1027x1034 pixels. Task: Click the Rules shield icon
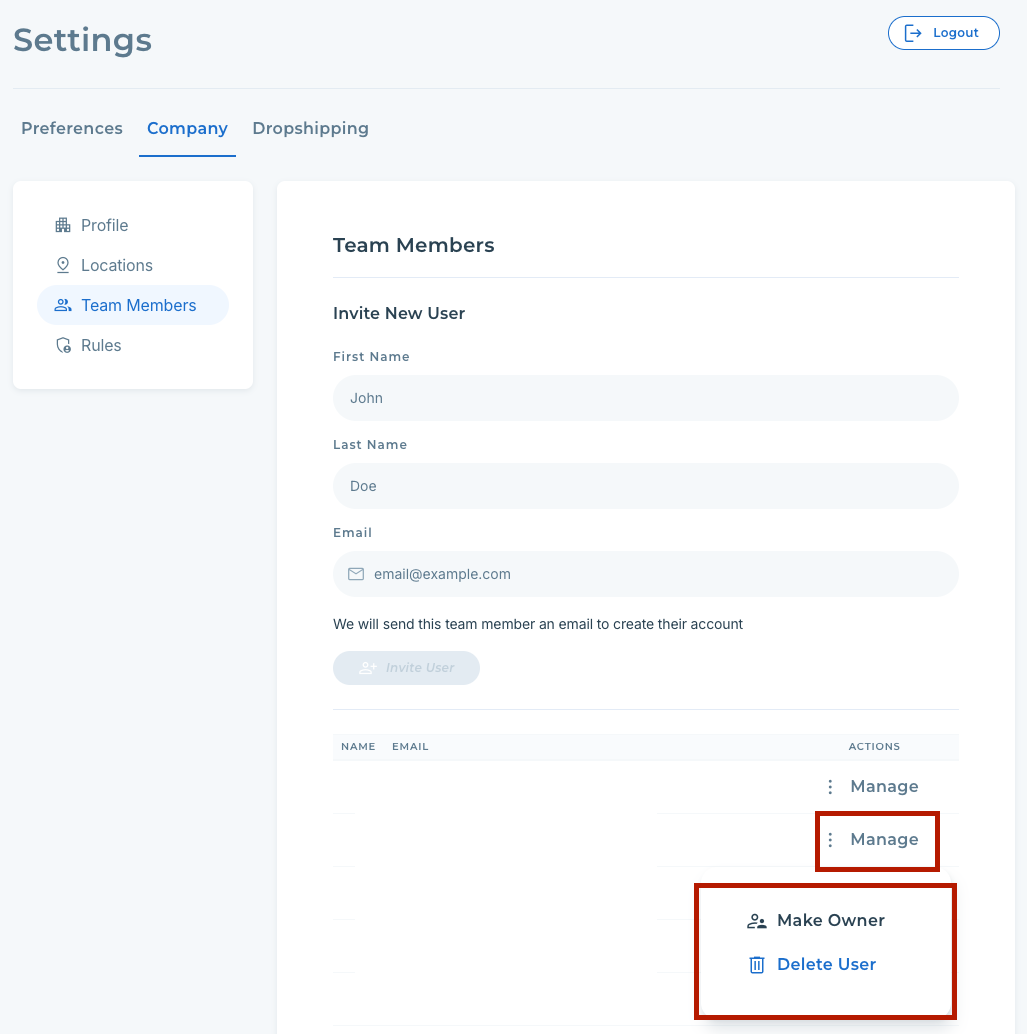(63, 345)
